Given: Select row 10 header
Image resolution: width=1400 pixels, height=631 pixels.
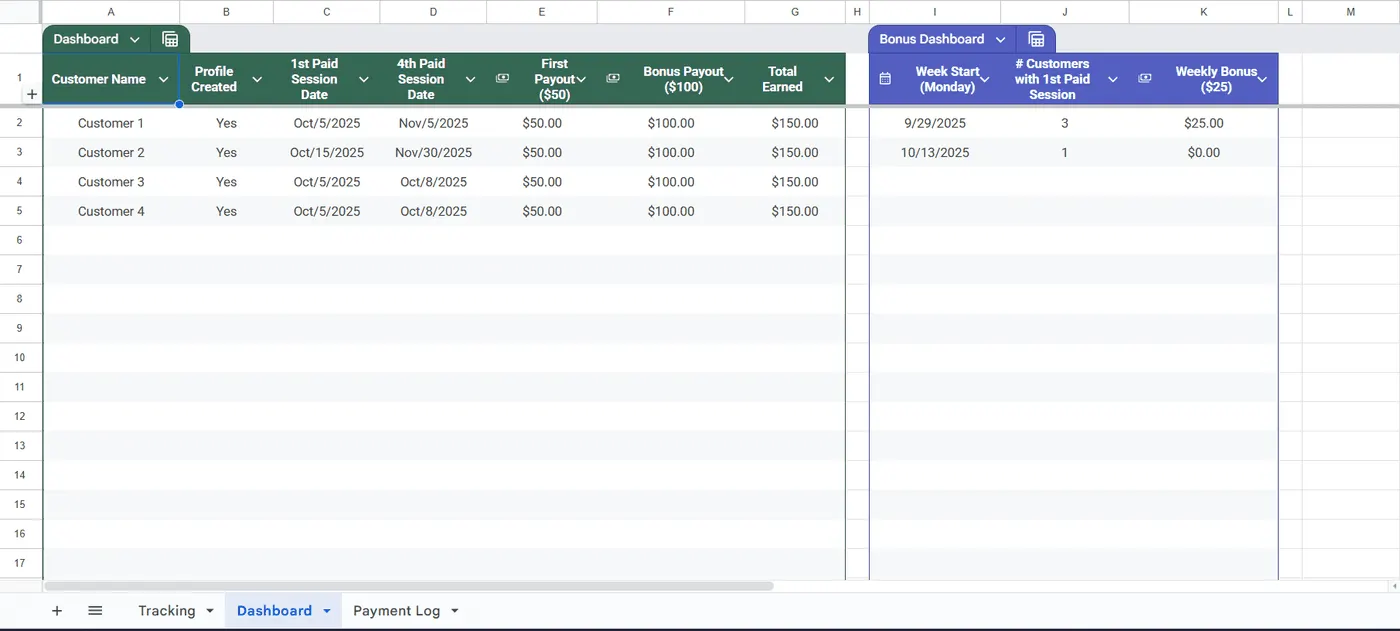Looking at the screenshot, I should (x=20, y=358).
